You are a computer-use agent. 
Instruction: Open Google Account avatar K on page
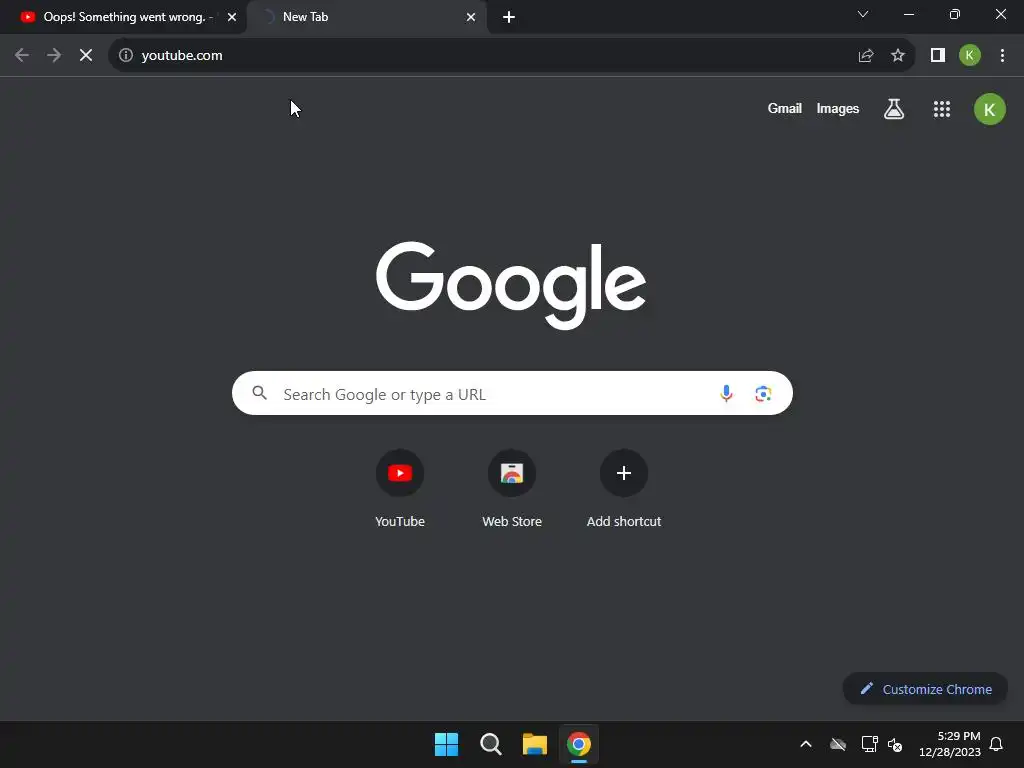point(990,109)
